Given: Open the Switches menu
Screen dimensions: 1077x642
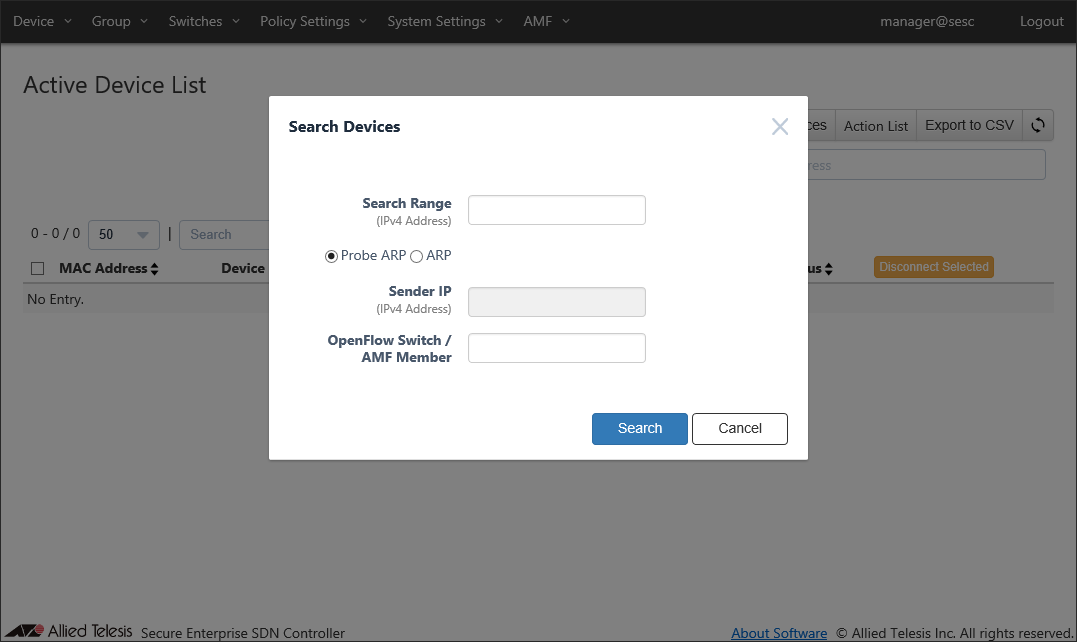Looking at the screenshot, I should [x=204, y=21].
